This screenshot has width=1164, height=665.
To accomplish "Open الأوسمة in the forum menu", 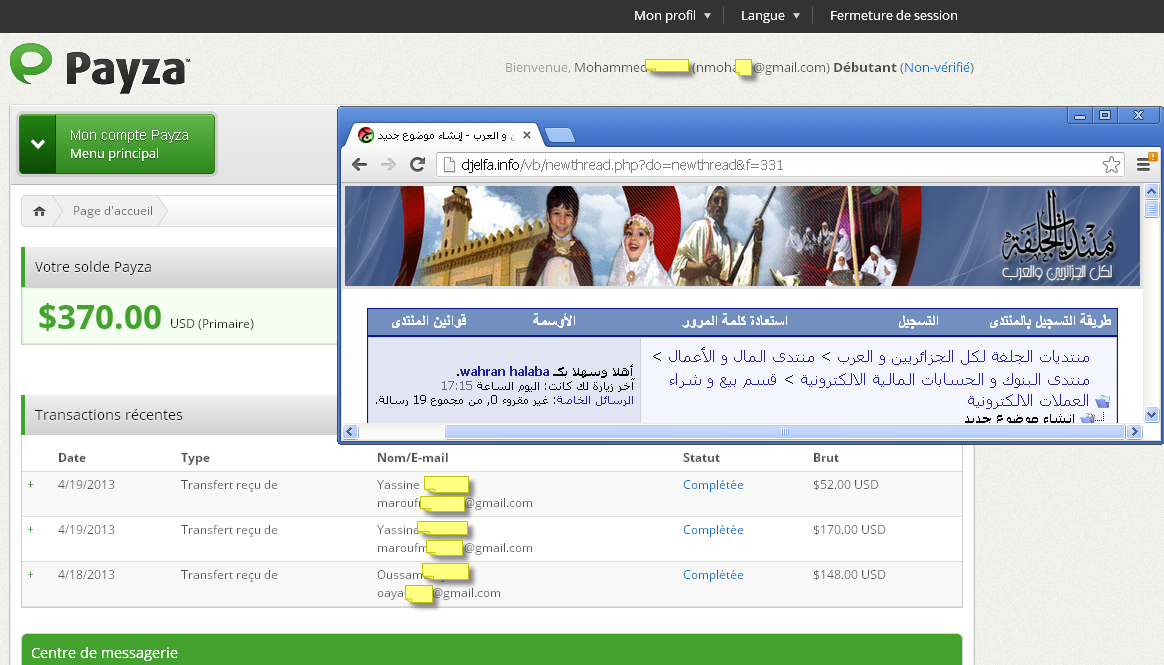I will tap(554, 321).
